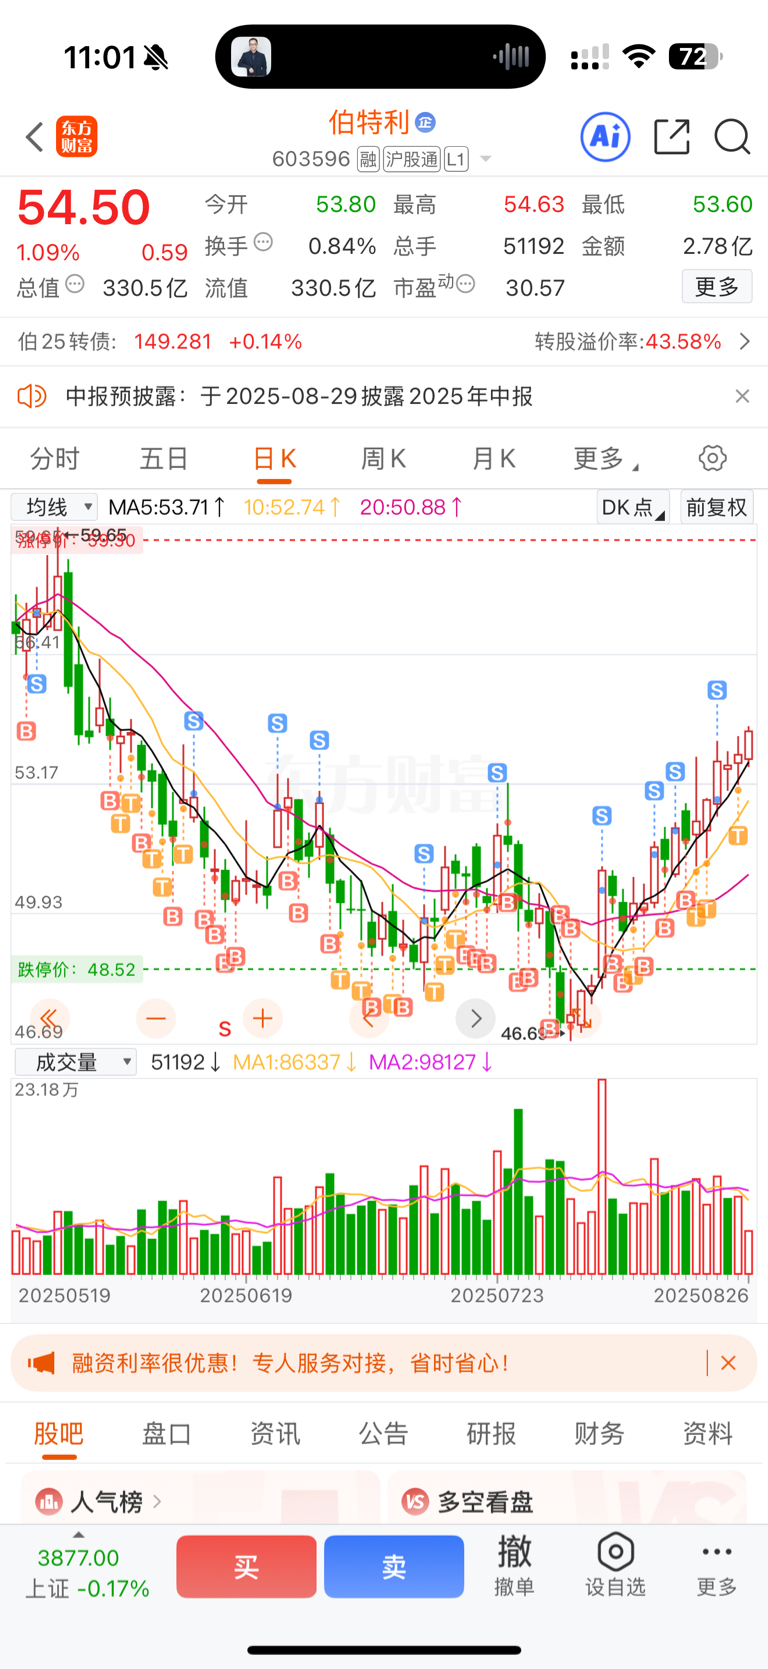
Task: Switch to the 月K chart tab
Action: [x=493, y=459]
